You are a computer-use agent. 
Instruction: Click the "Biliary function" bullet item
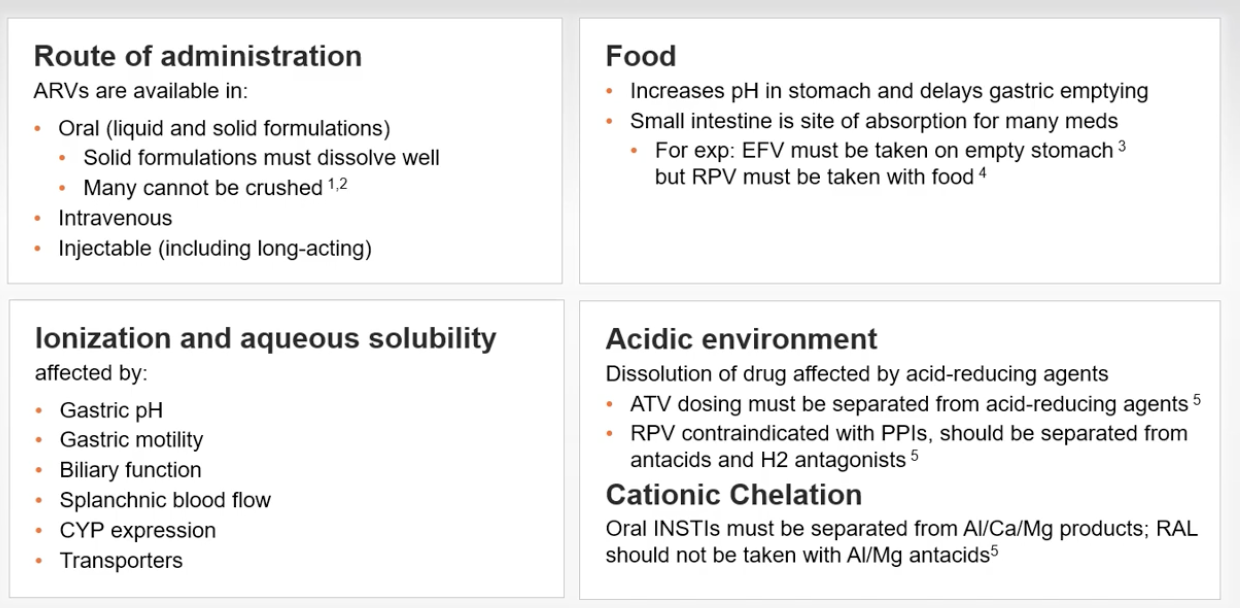130,470
